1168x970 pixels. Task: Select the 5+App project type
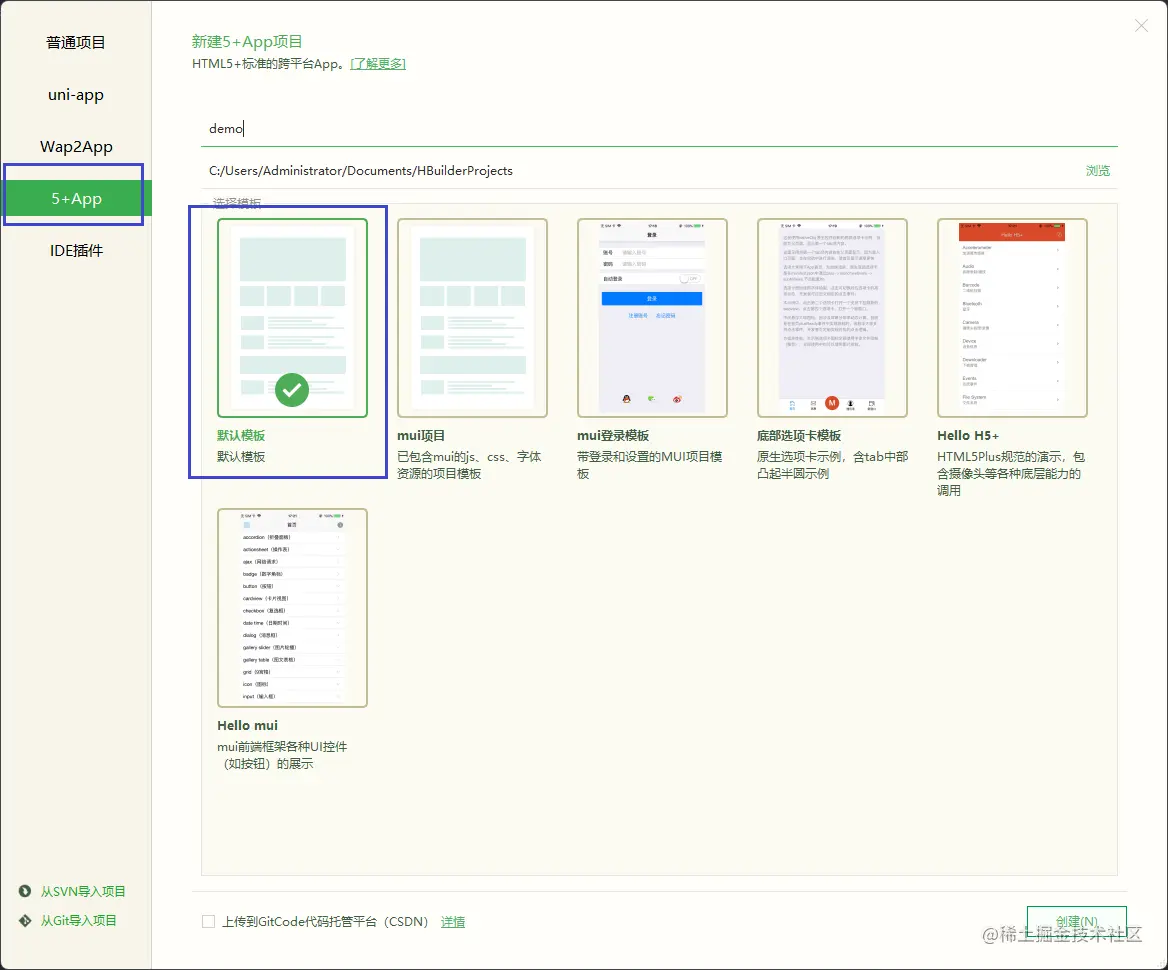coord(76,199)
